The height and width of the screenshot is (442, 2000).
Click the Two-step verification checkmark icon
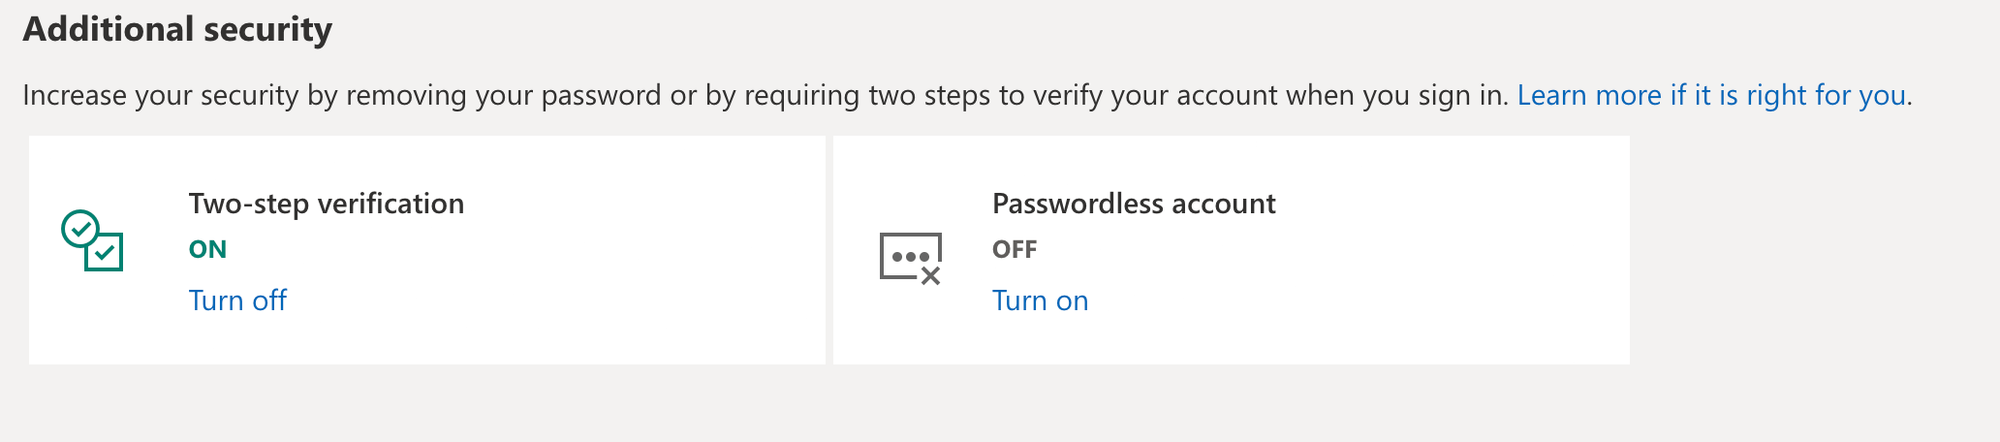point(92,241)
